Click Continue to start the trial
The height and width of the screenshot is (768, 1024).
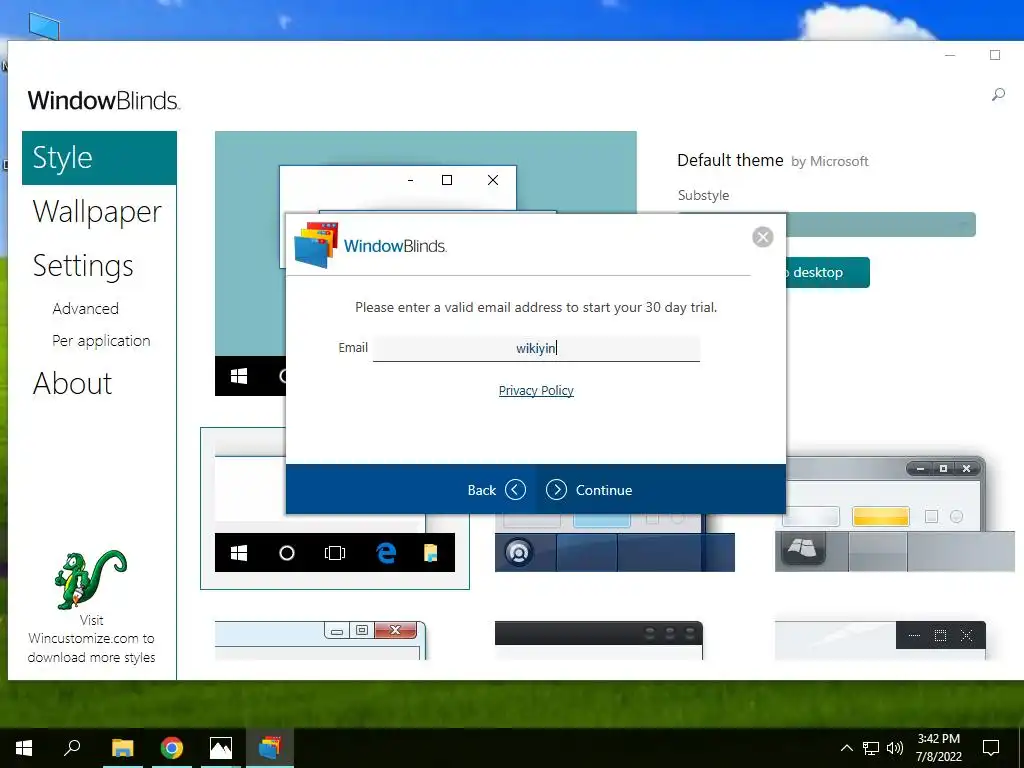(x=589, y=490)
